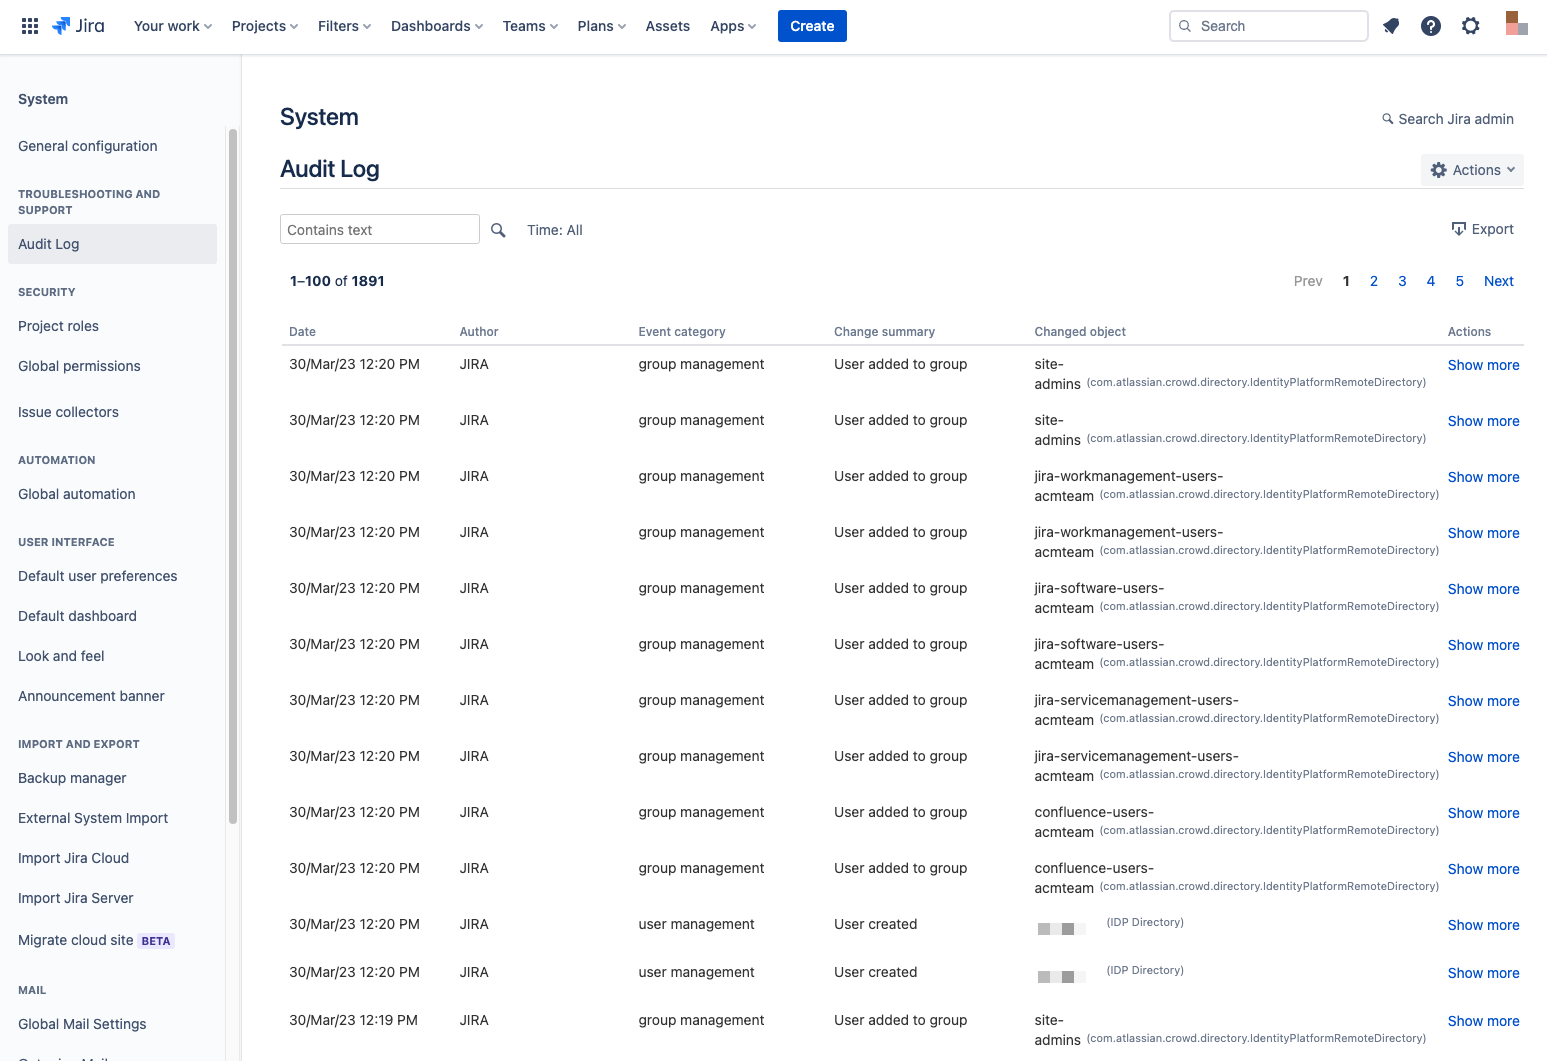1547x1061 pixels.
Task: Open the Filters menu
Action: [x=343, y=26]
